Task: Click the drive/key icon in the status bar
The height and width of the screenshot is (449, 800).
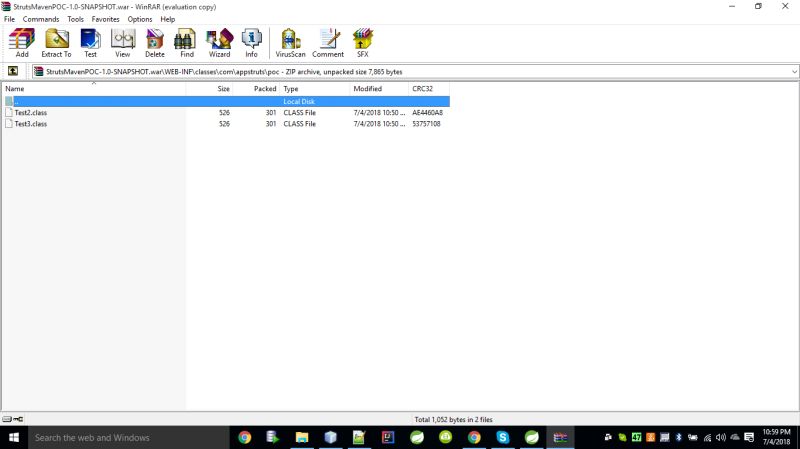Action: pyautogui.click(x=13, y=419)
